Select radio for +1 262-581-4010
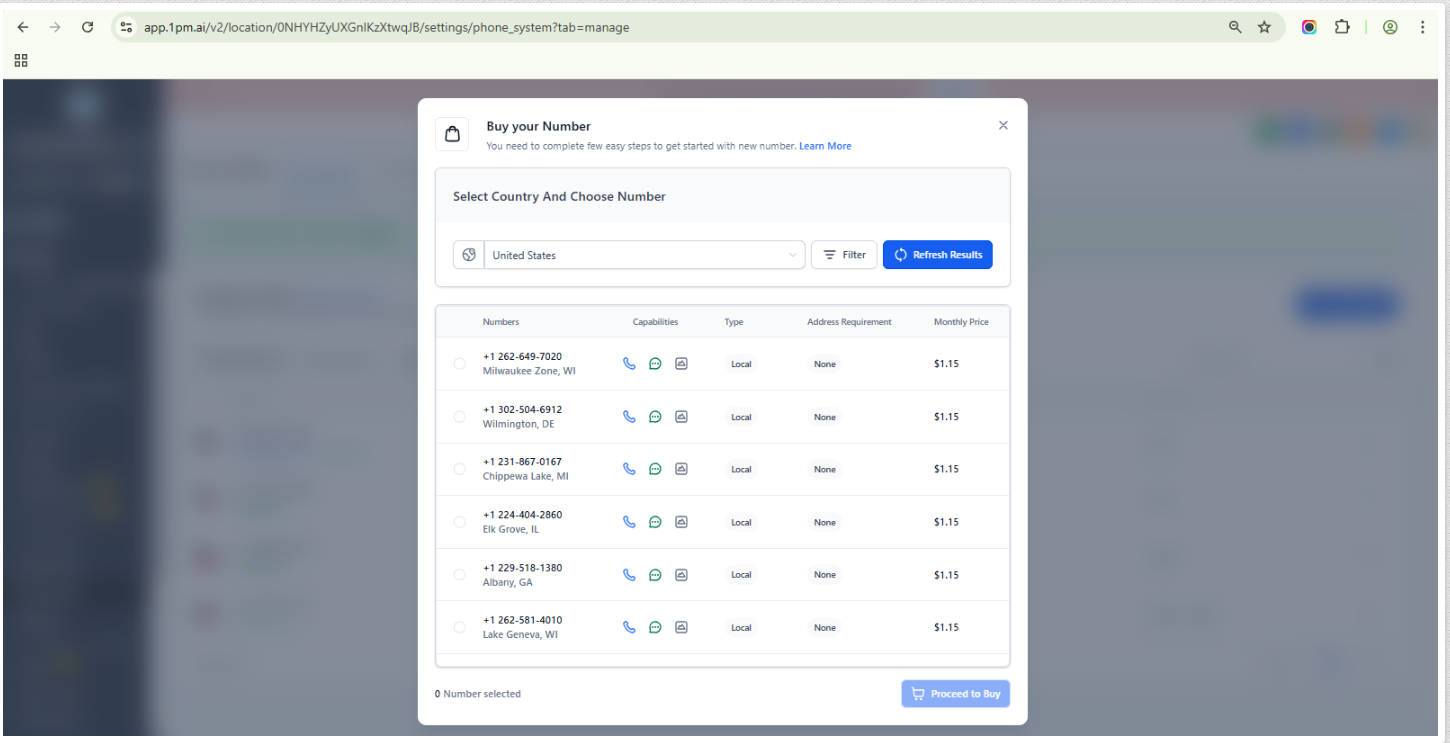Viewport: 1450px width, 743px height. click(x=460, y=628)
